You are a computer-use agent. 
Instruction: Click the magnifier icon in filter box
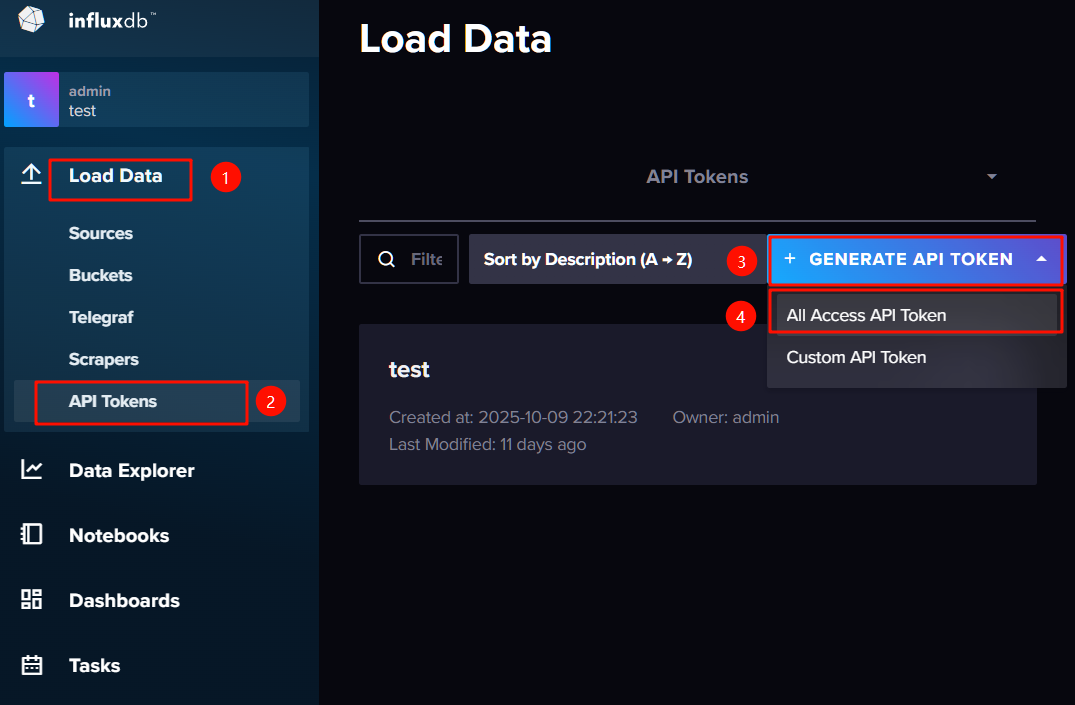point(386,260)
